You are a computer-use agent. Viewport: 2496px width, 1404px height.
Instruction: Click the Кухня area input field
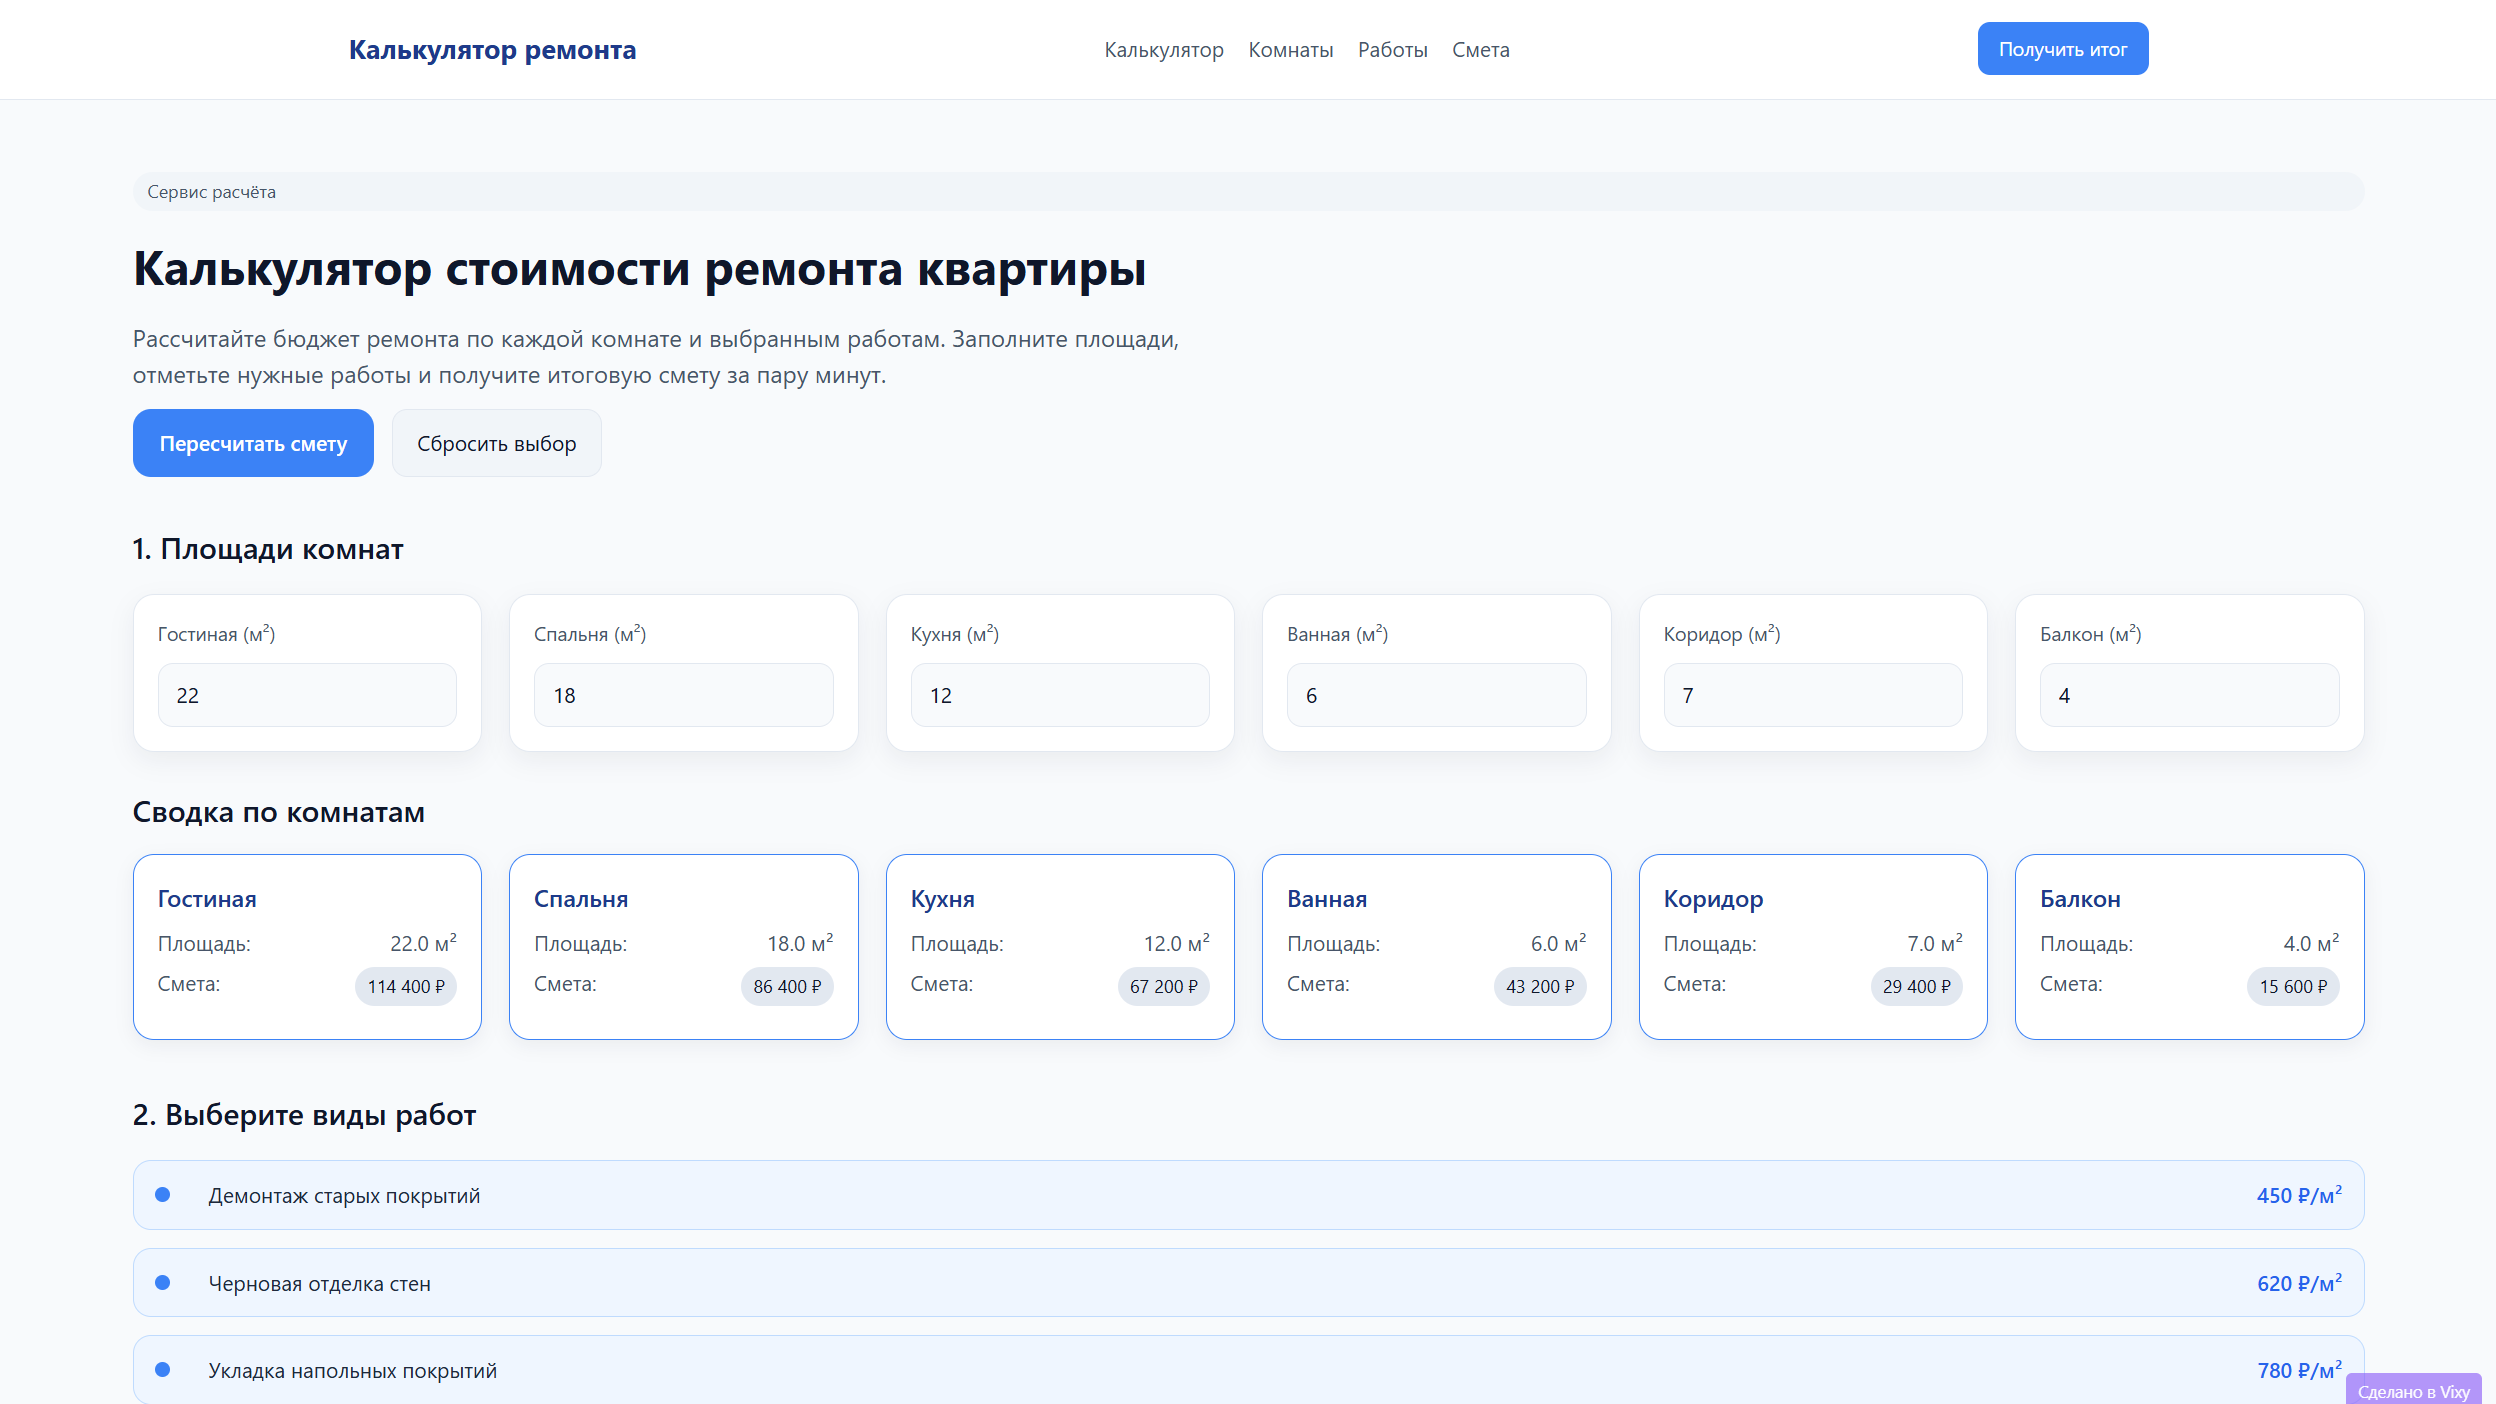click(x=1059, y=694)
